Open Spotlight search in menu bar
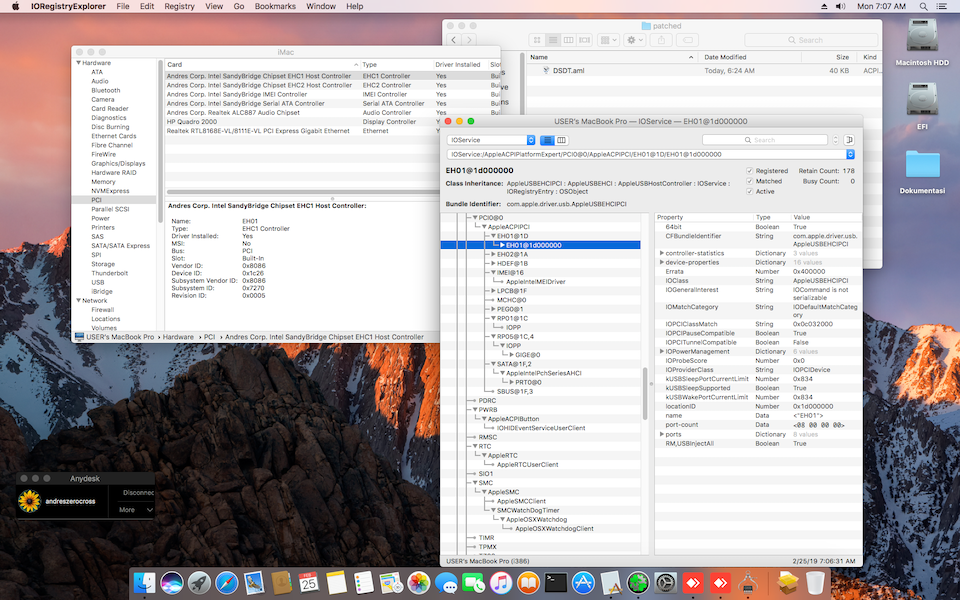 pyautogui.click(x=923, y=6)
